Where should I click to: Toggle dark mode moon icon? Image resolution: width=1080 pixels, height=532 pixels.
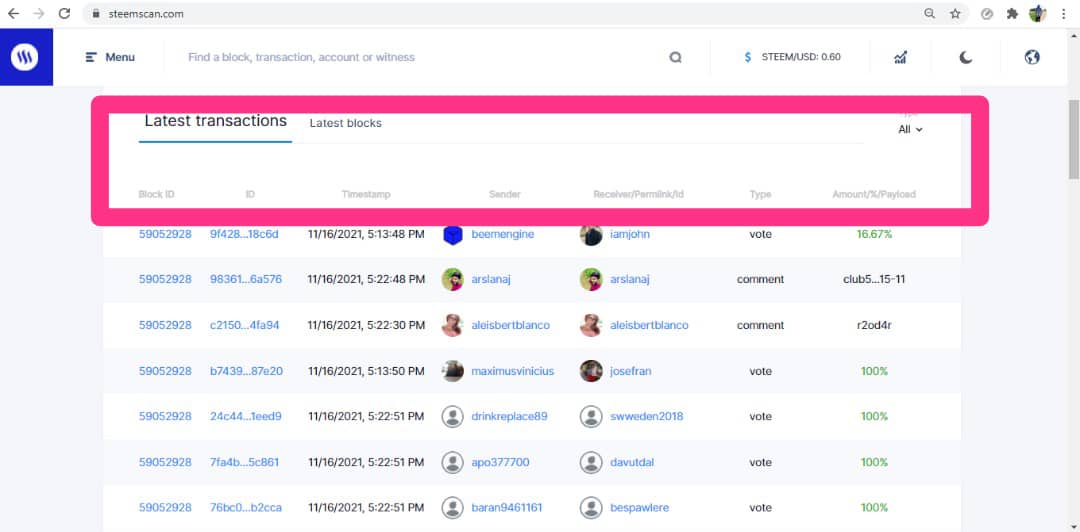tap(966, 57)
